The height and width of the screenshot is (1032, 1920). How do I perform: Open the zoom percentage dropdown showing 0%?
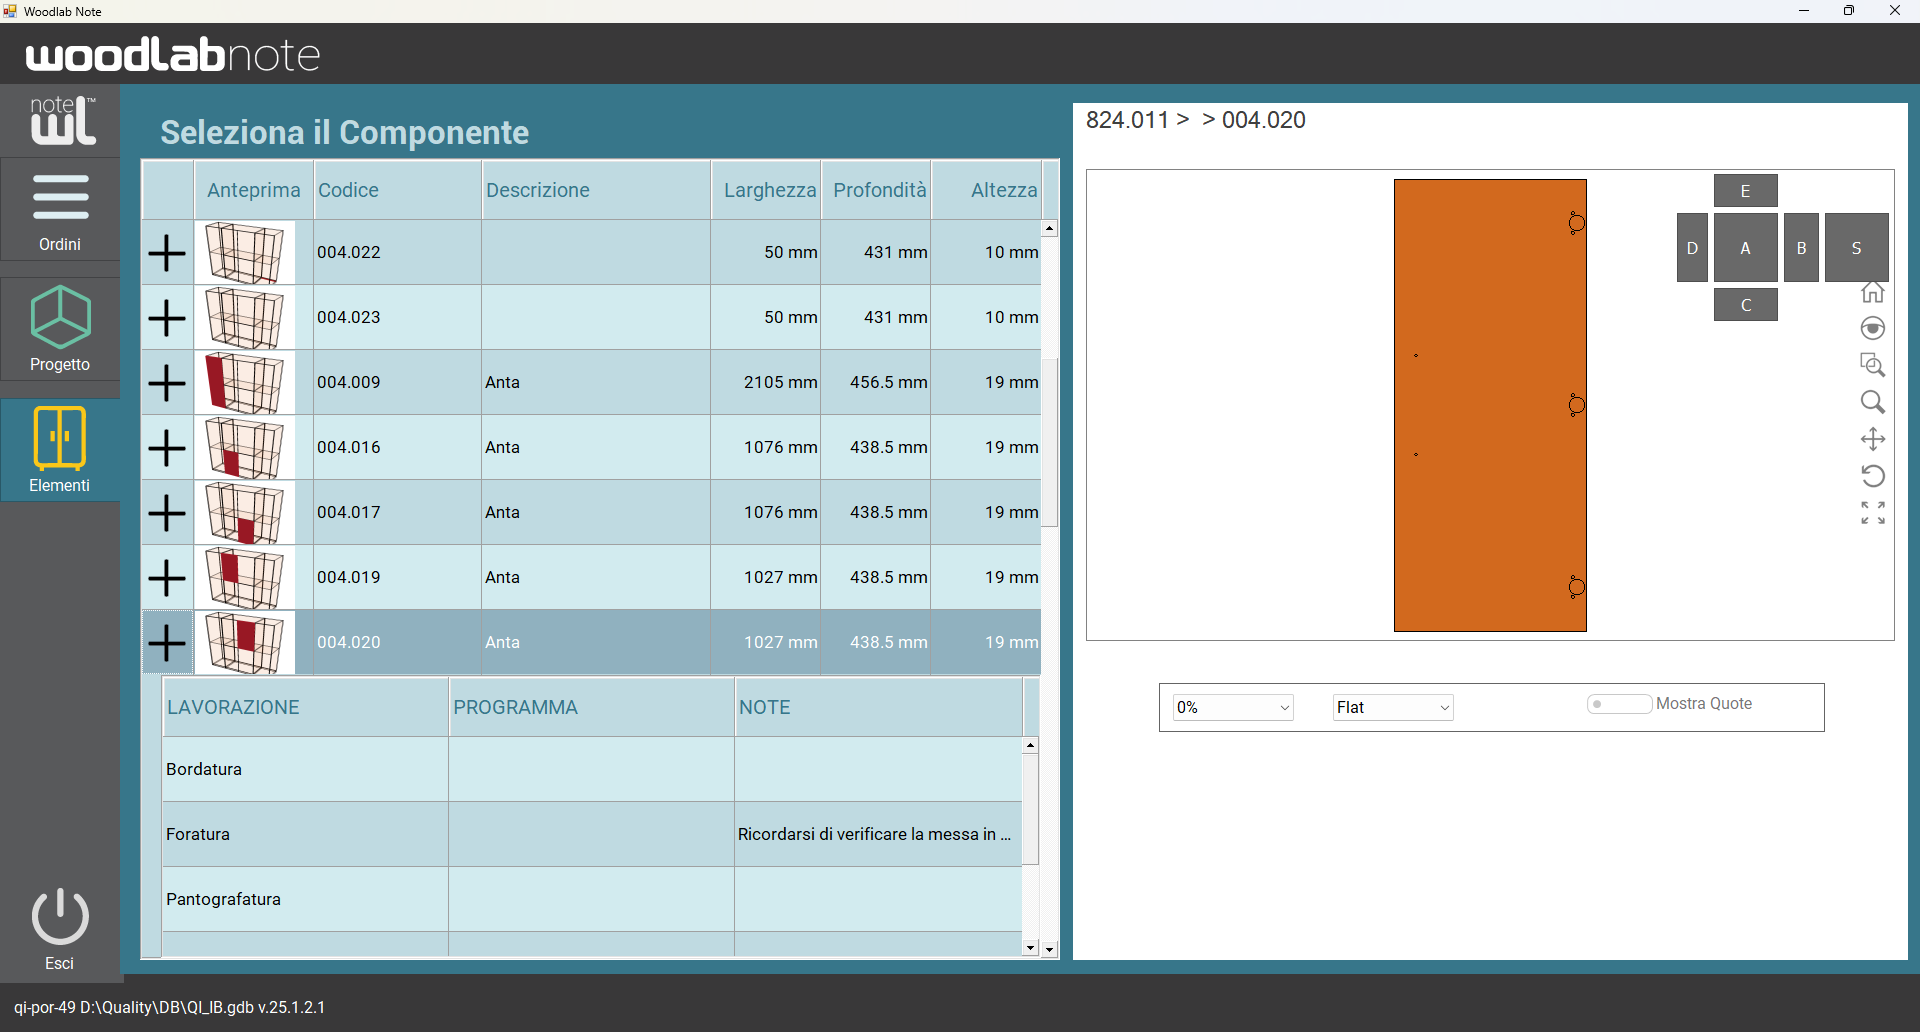(x=1232, y=707)
